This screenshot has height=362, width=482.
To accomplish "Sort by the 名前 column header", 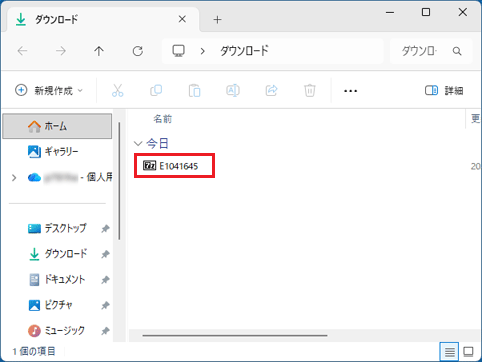I will (x=163, y=119).
